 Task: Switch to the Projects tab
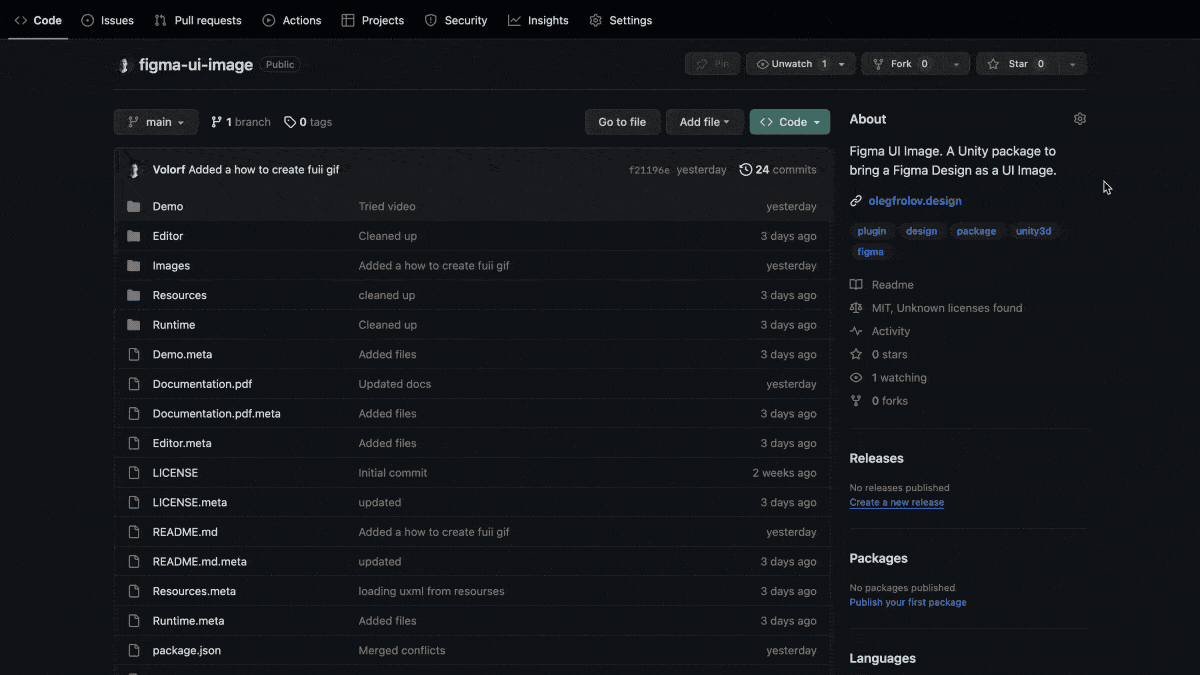tap(373, 20)
